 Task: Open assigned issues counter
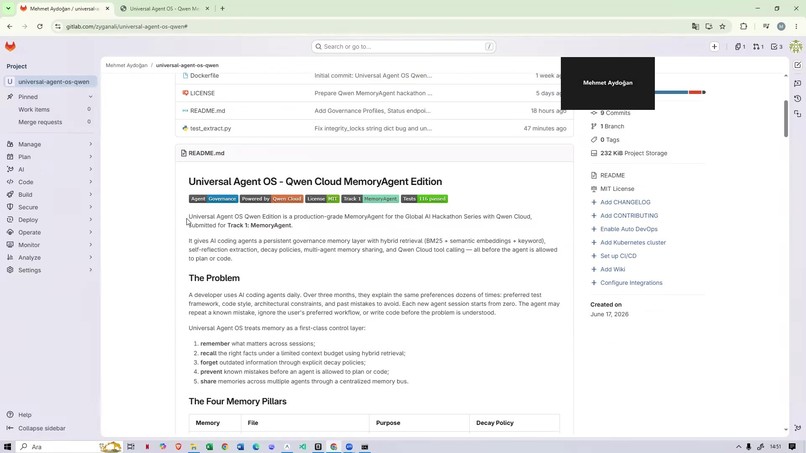click(x=740, y=47)
